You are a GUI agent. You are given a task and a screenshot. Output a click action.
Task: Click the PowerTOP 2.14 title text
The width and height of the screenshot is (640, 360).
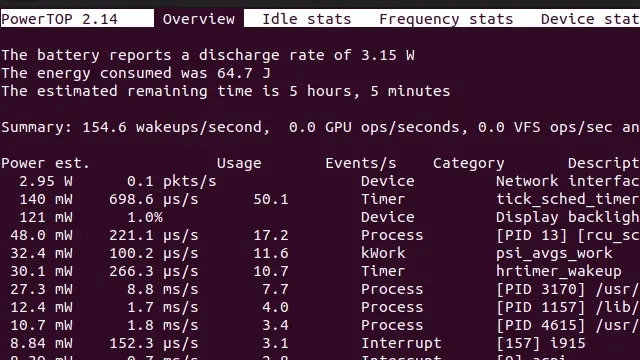(60, 19)
